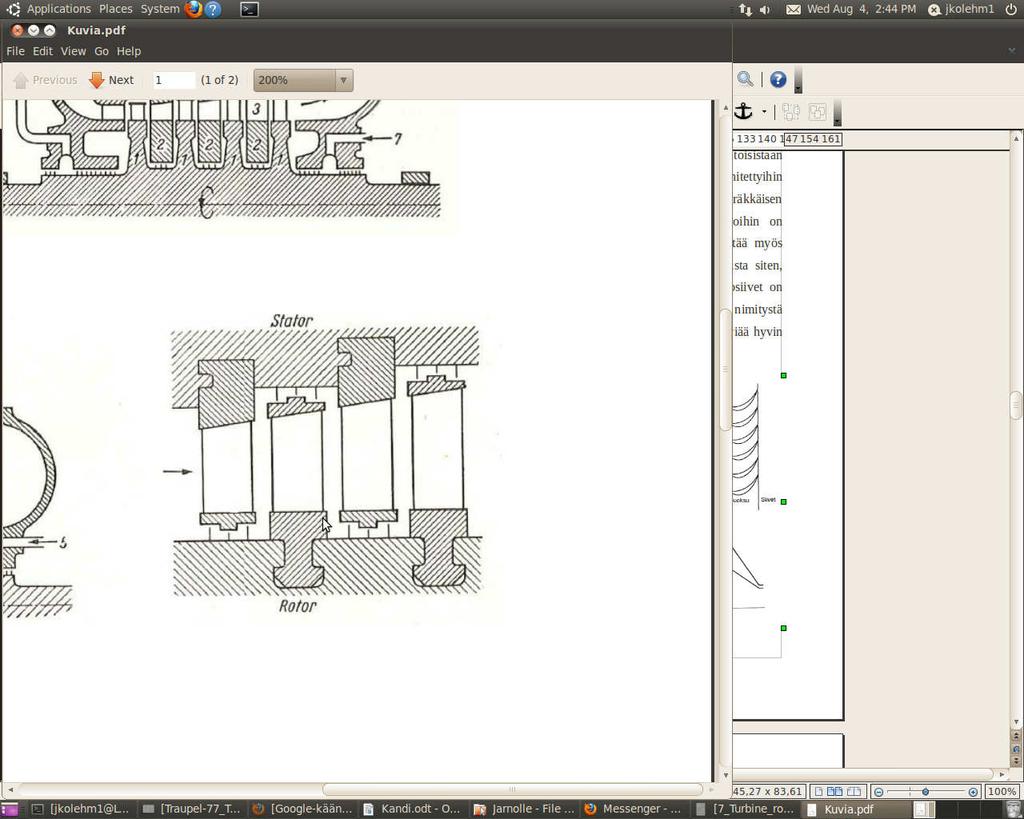Open the volume speaker icon
Image resolution: width=1024 pixels, height=819 pixels.
[x=765, y=9]
